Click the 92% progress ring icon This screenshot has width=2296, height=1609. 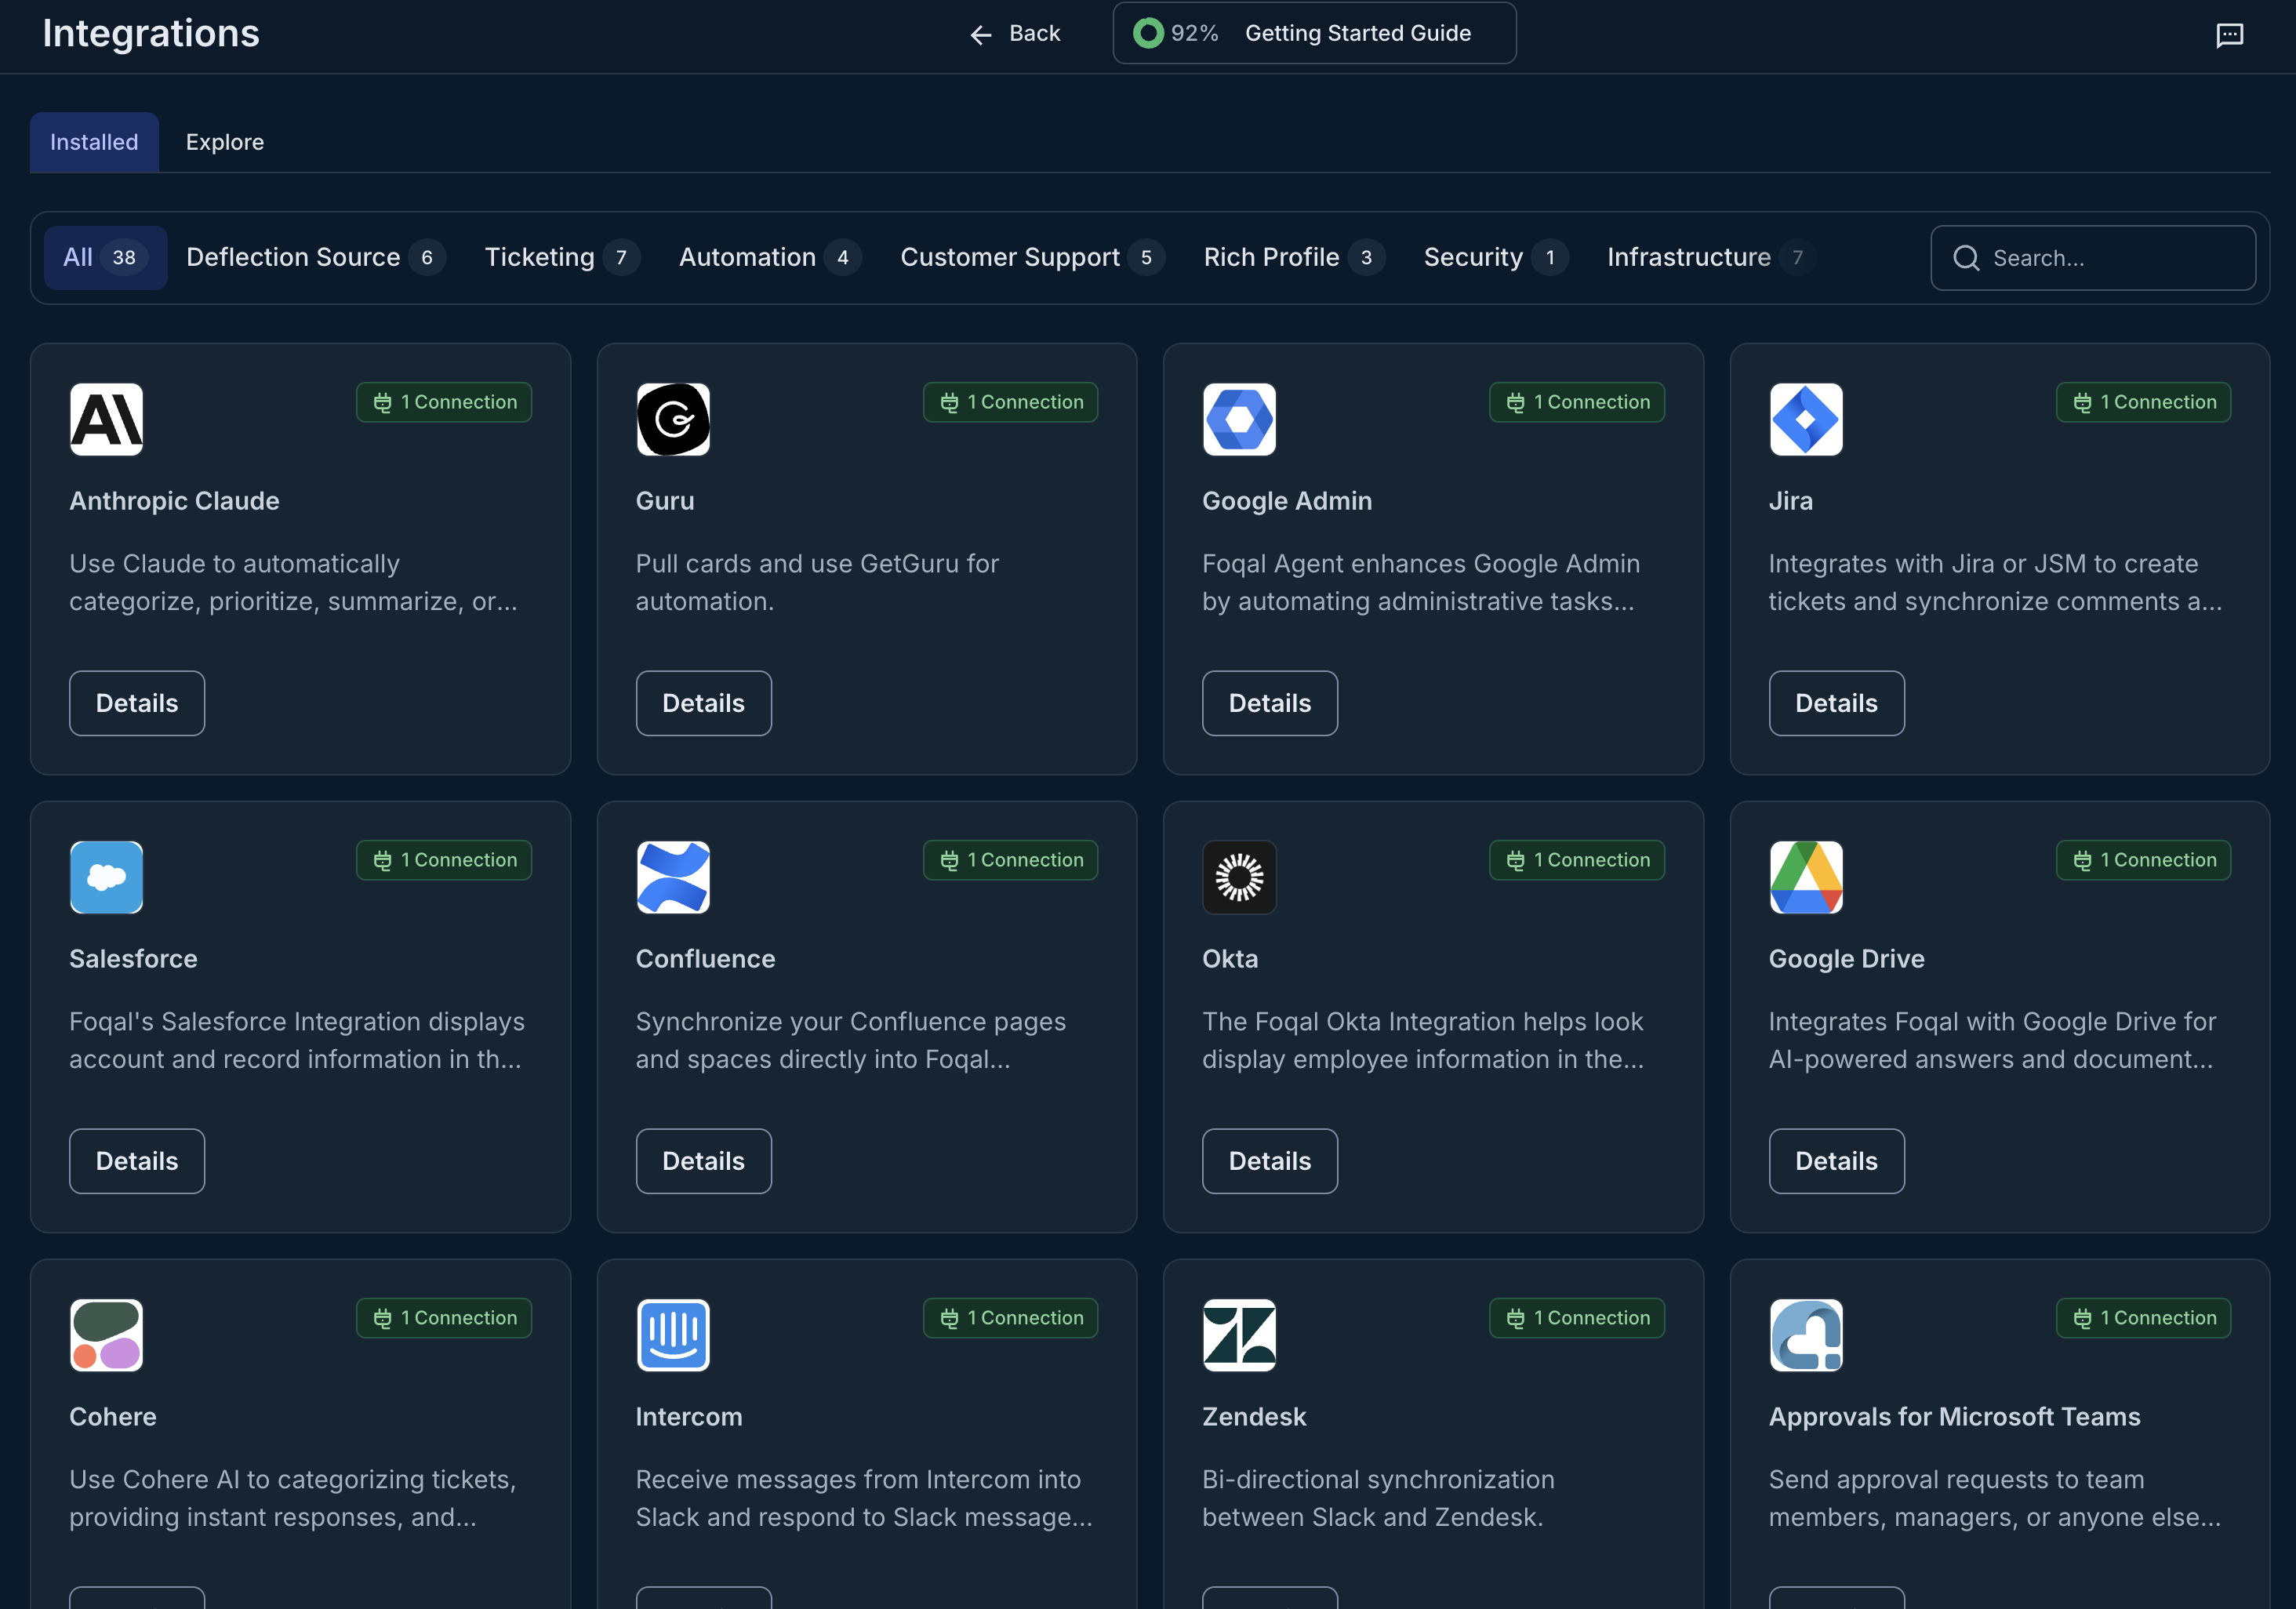tap(1148, 33)
